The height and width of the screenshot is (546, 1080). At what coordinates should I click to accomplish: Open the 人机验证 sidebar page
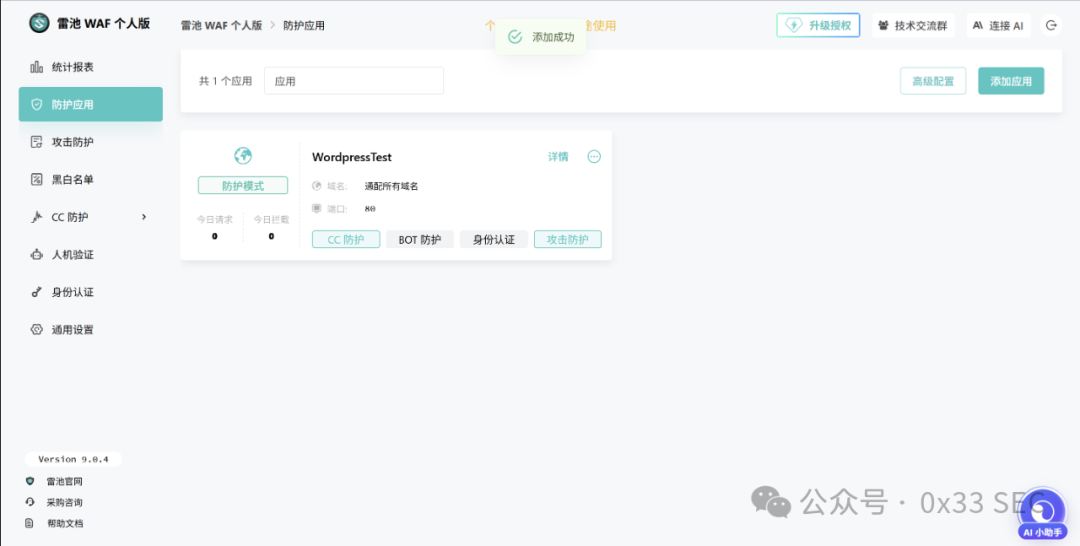(x=90, y=254)
